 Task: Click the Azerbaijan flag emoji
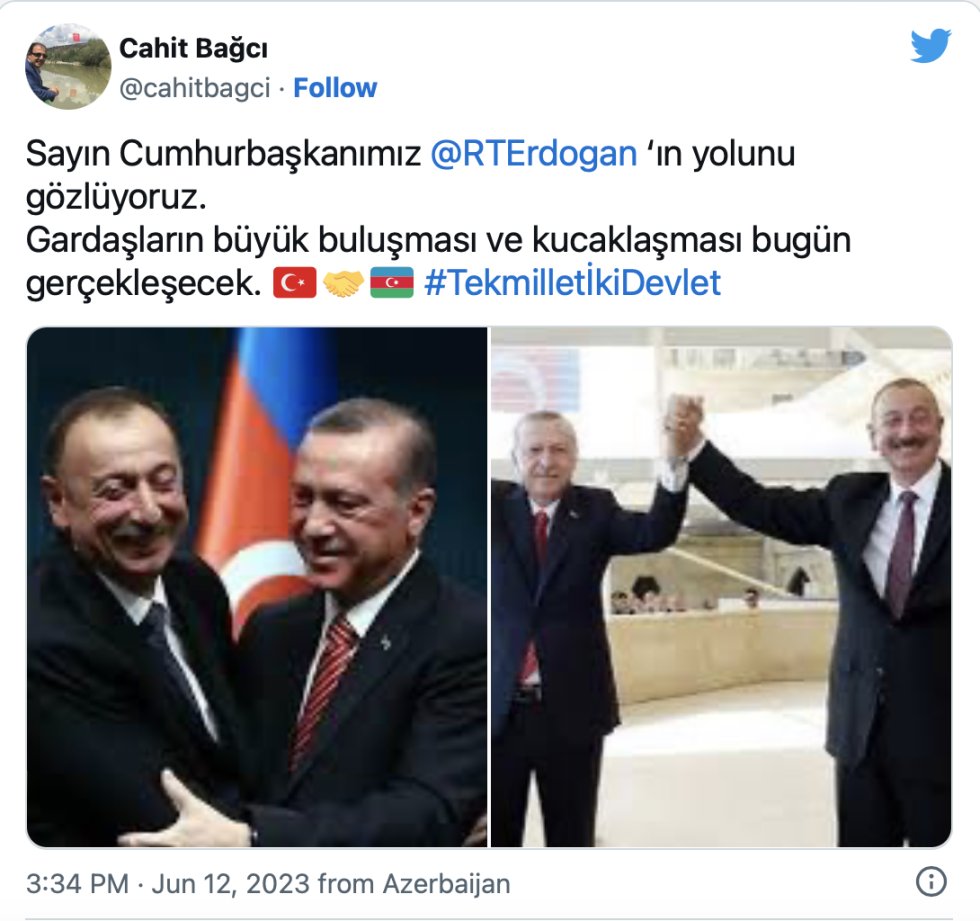[392, 283]
